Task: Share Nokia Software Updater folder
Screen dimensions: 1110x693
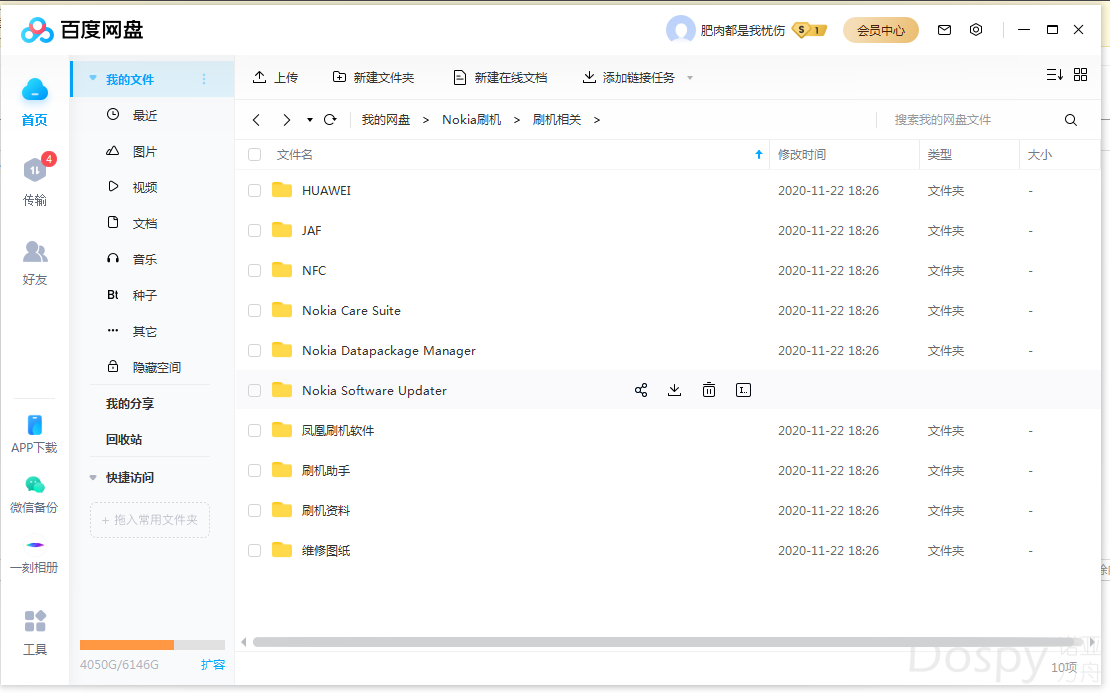Action: pos(641,390)
